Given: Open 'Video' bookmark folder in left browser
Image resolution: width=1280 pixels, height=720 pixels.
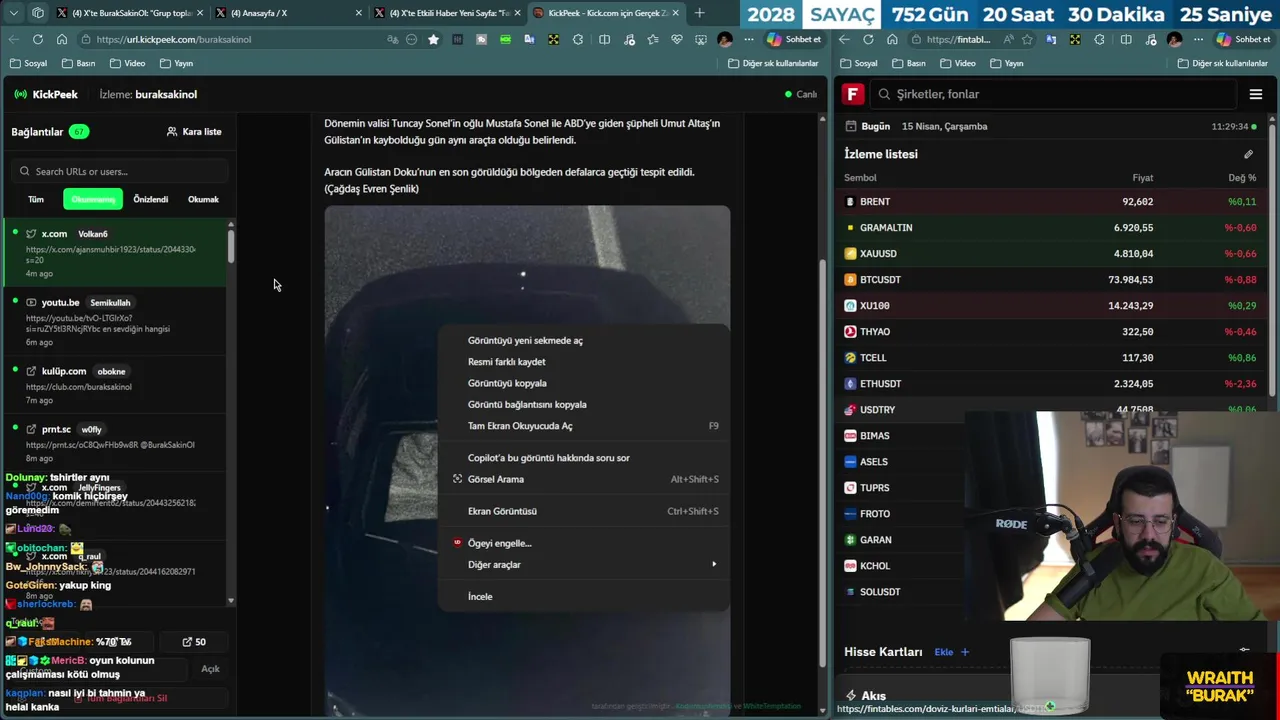Looking at the screenshot, I should [128, 63].
